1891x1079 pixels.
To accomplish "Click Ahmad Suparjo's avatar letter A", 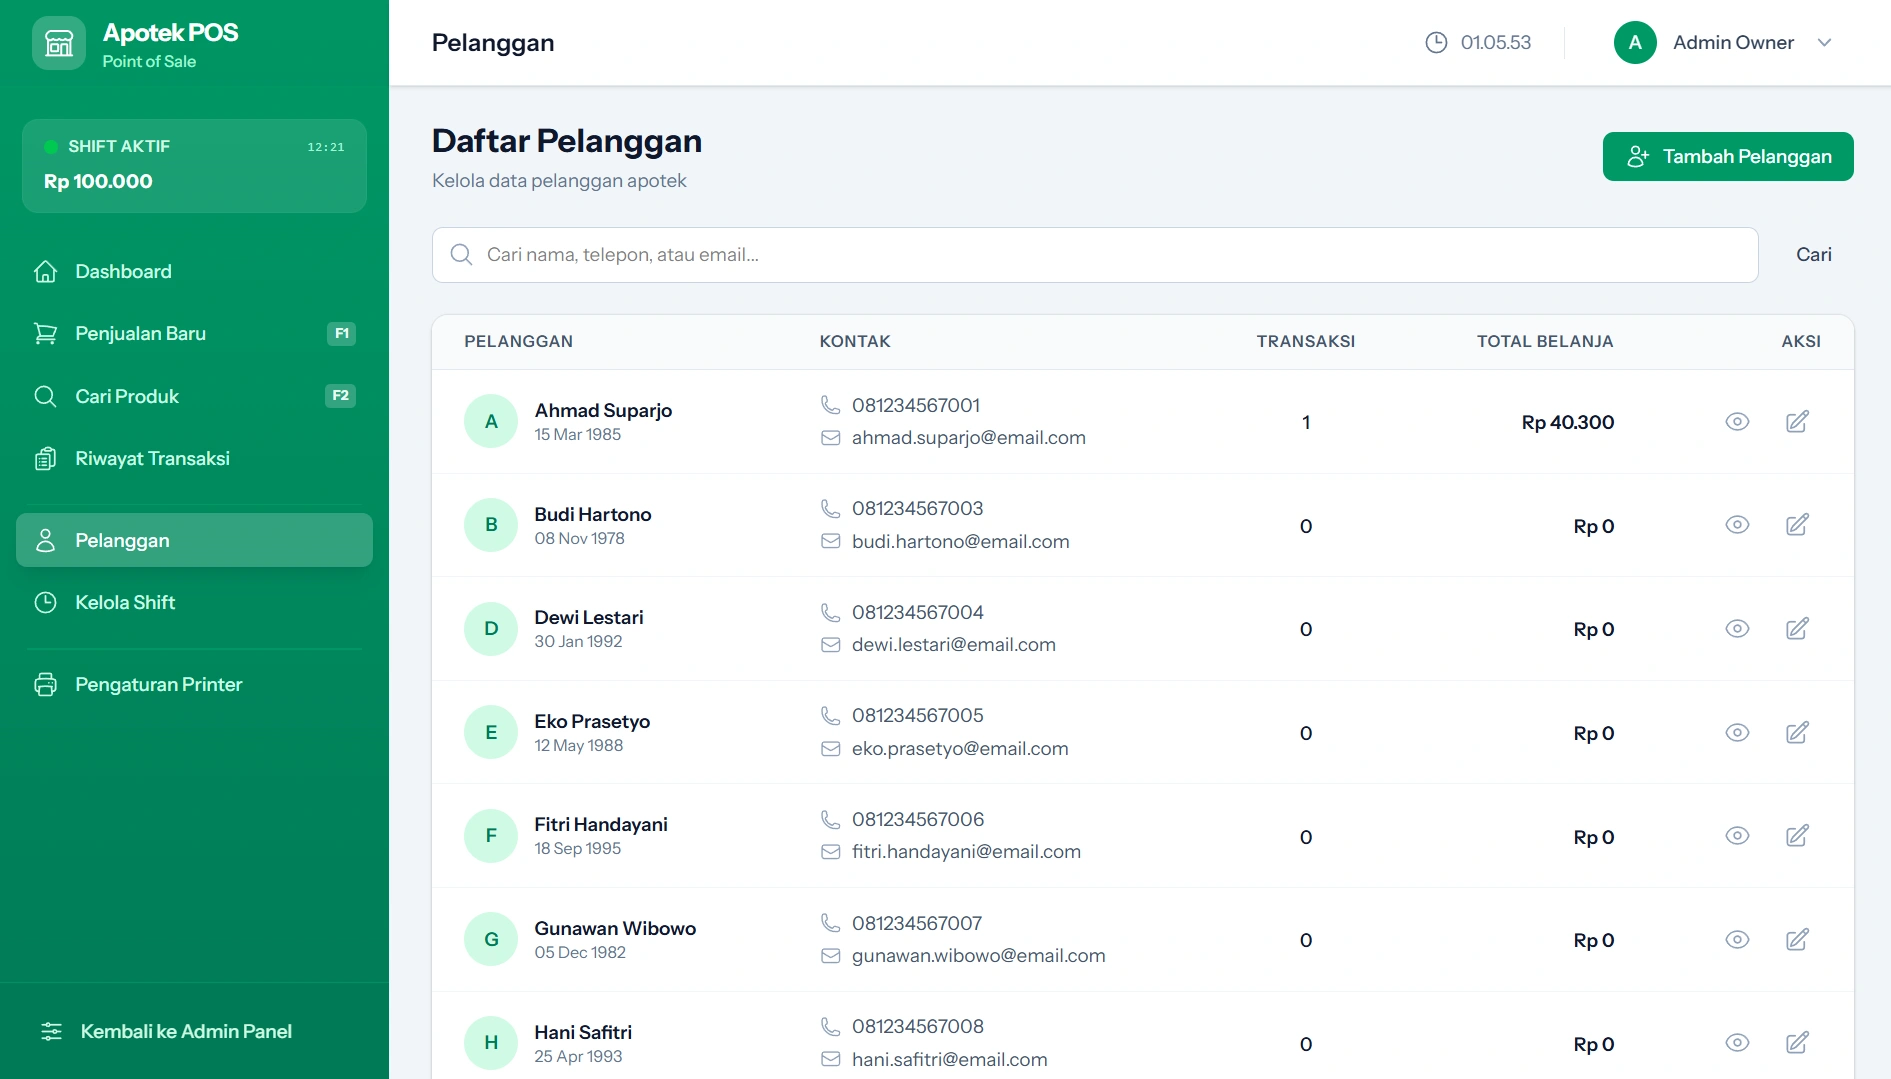I will [x=491, y=422].
